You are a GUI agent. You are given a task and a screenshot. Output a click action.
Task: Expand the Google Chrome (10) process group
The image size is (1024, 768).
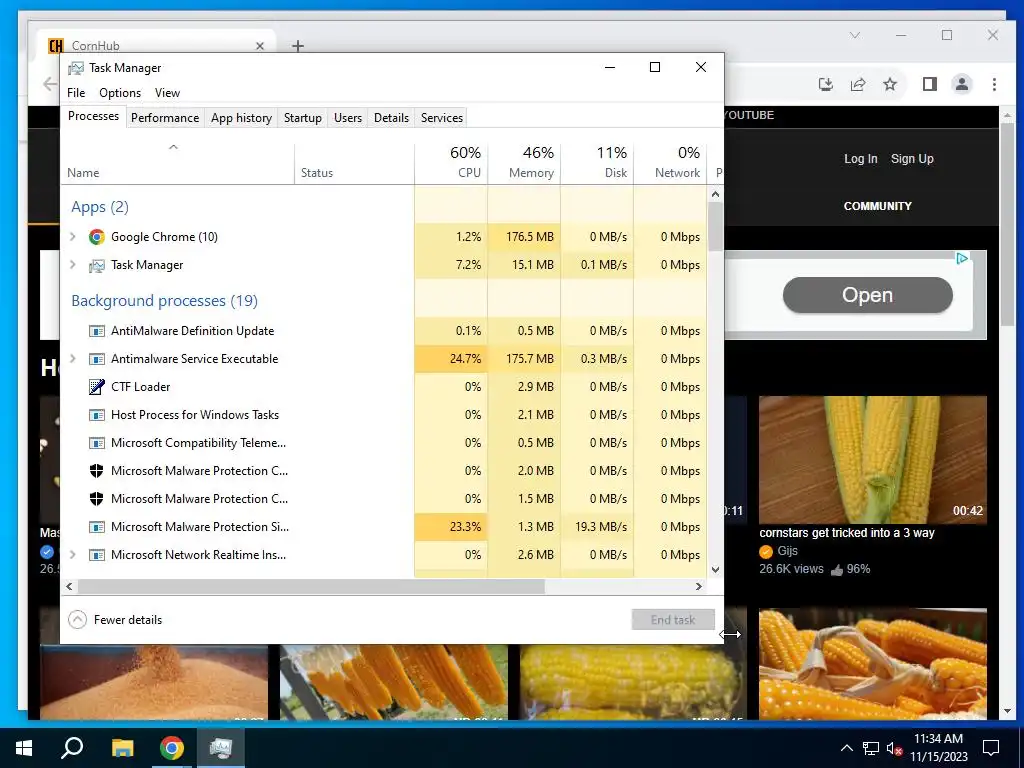pos(73,237)
